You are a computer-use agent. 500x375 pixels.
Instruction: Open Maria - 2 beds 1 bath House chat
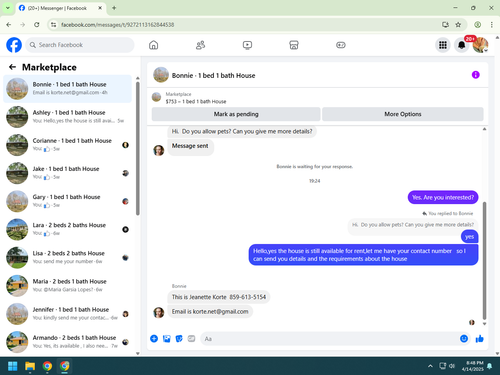[x=67, y=286]
